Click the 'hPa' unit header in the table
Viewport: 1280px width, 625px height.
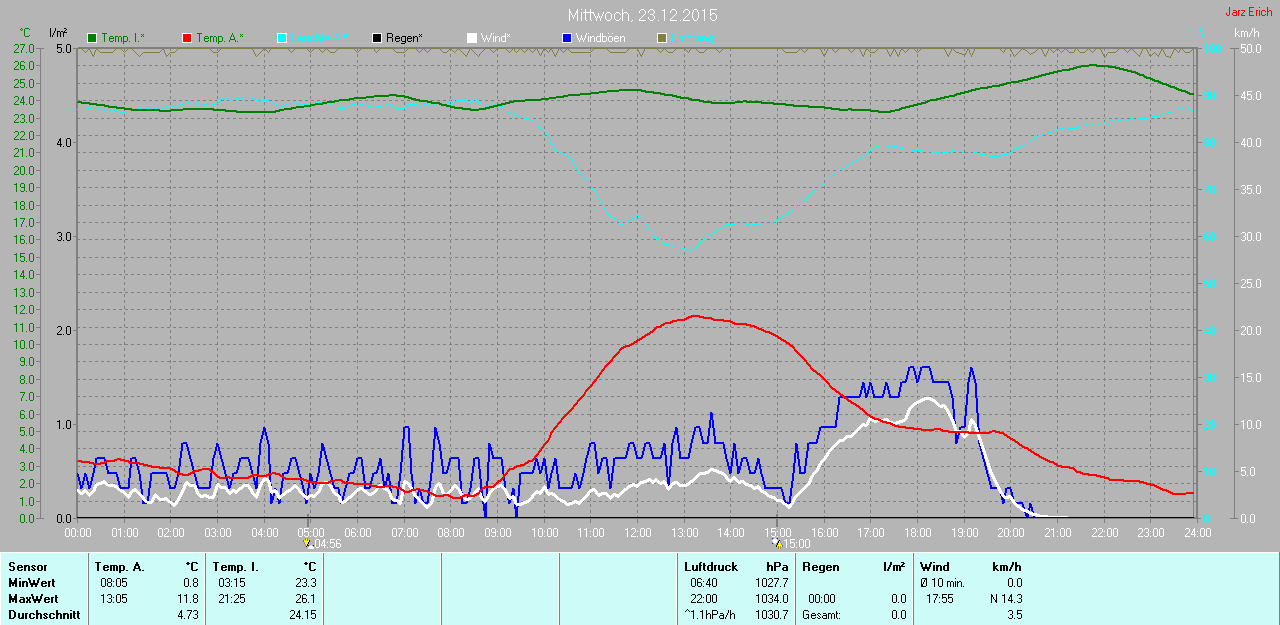coord(776,567)
